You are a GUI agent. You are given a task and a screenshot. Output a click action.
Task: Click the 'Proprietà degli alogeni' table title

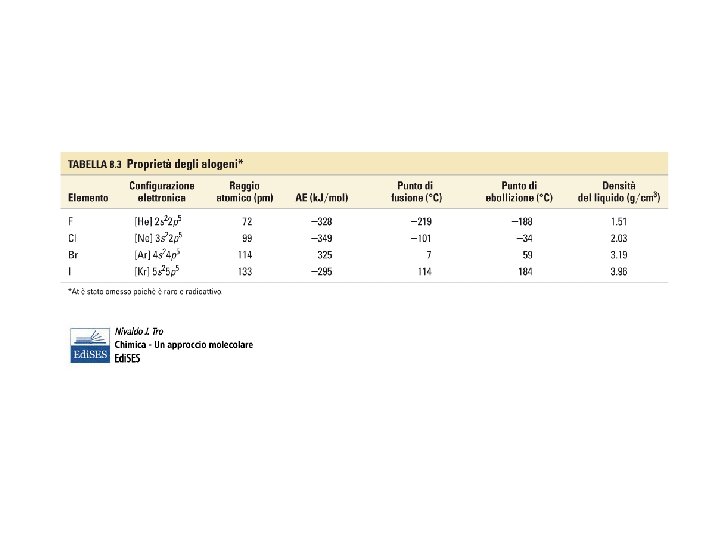pos(185,163)
